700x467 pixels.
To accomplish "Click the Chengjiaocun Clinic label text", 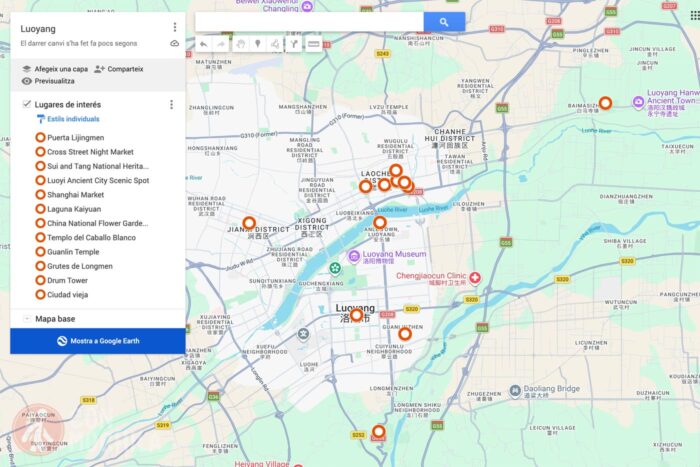I will pyautogui.click(x=431, y=276).
